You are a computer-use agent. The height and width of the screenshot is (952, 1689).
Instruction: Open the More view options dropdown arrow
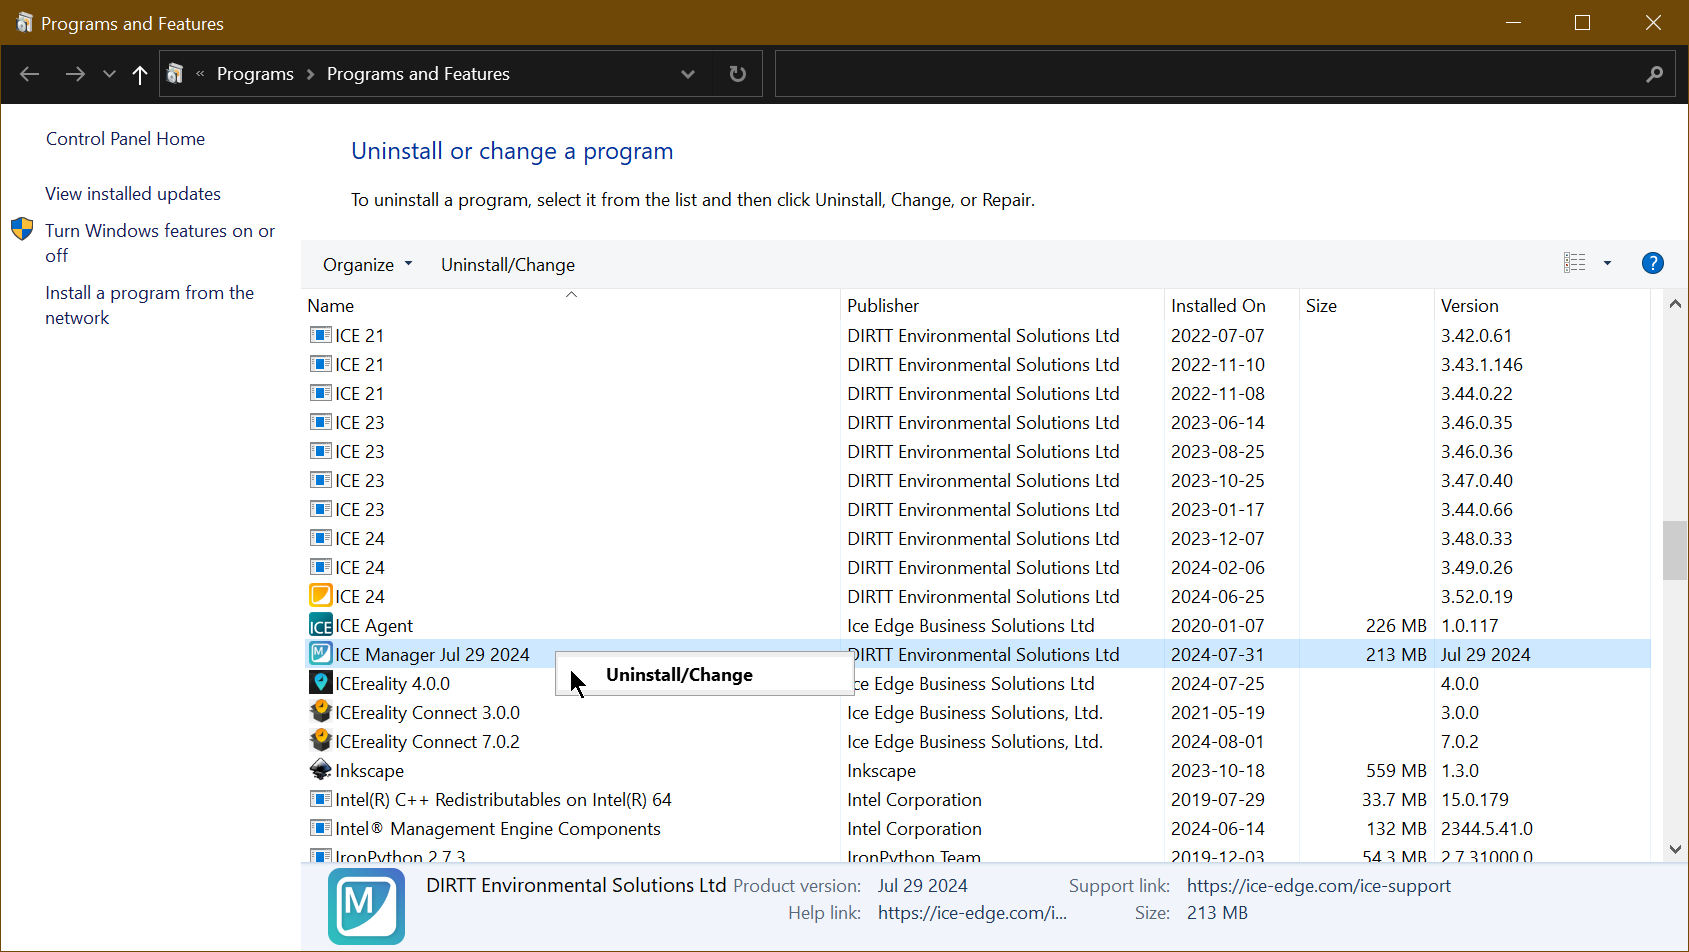click(x=1607, y=263)
